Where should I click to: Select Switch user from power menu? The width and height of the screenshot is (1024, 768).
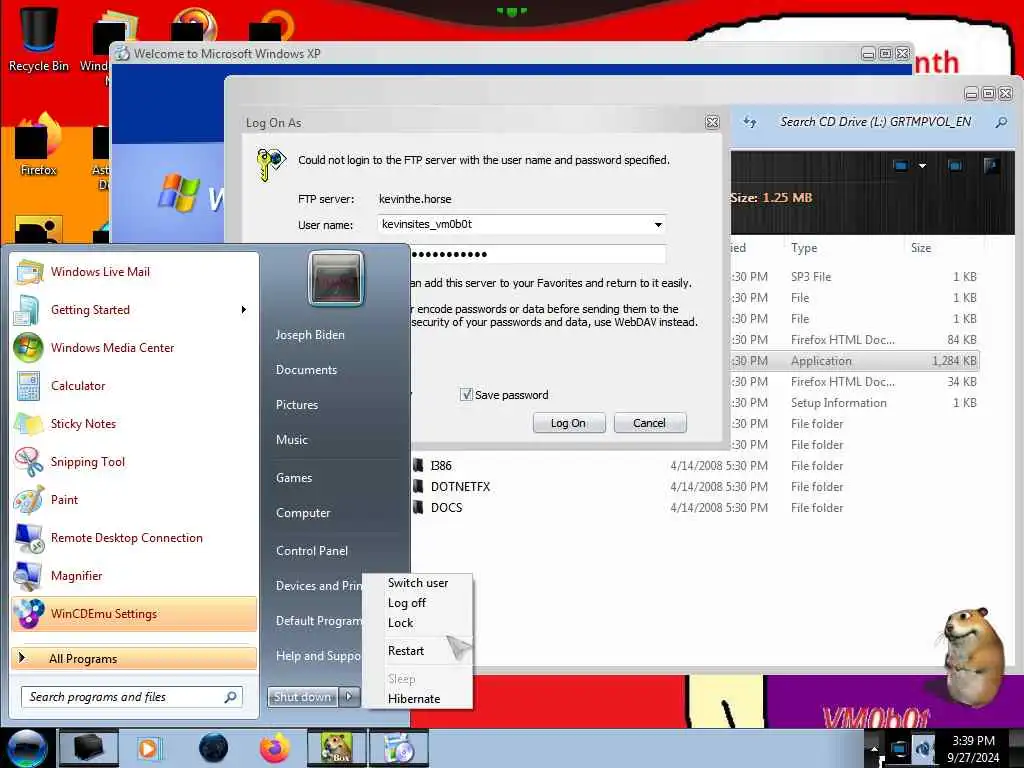[x=418, y=583]
